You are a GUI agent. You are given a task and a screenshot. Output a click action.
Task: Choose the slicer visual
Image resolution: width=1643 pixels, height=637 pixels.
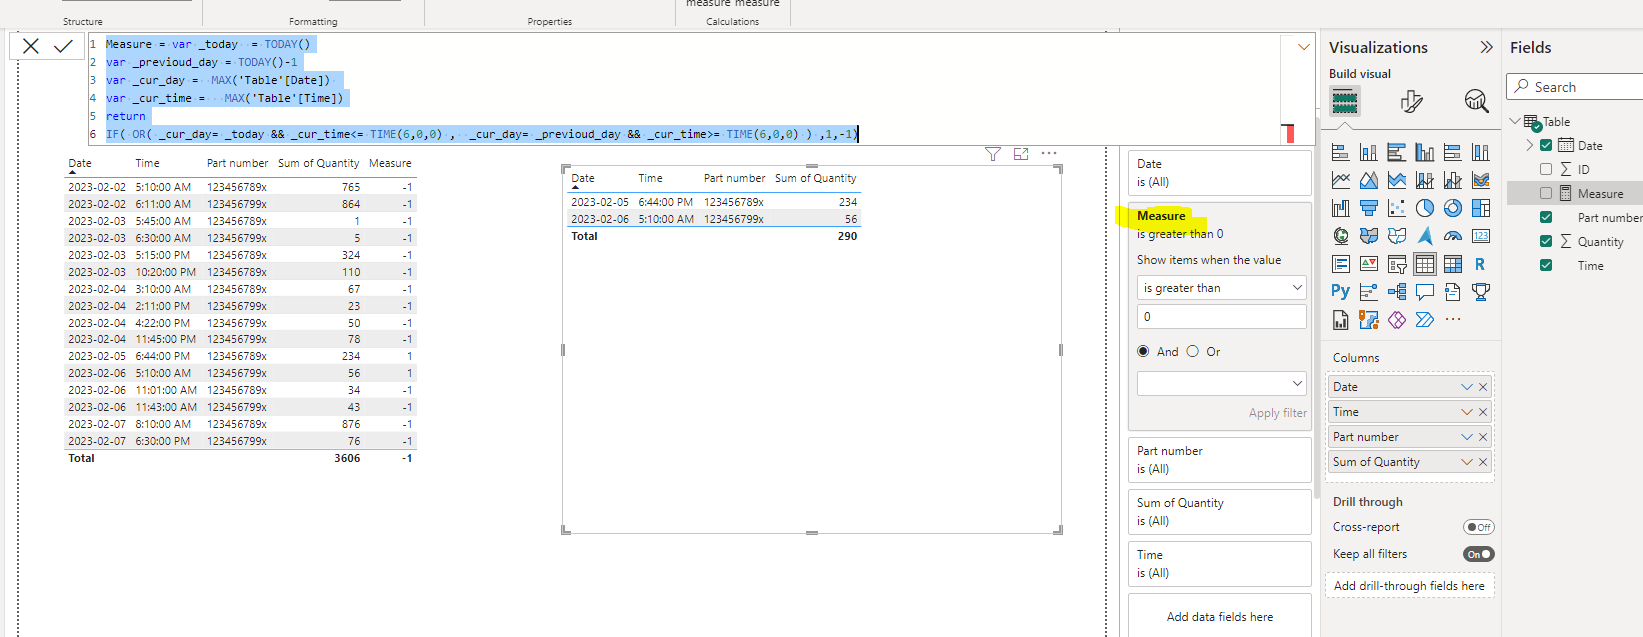(x=1397, y=264)
